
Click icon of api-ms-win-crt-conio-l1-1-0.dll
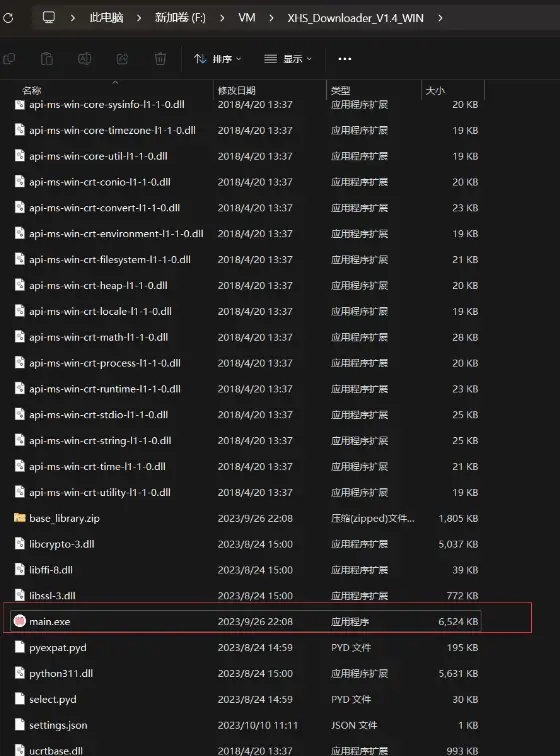point(19,181)
